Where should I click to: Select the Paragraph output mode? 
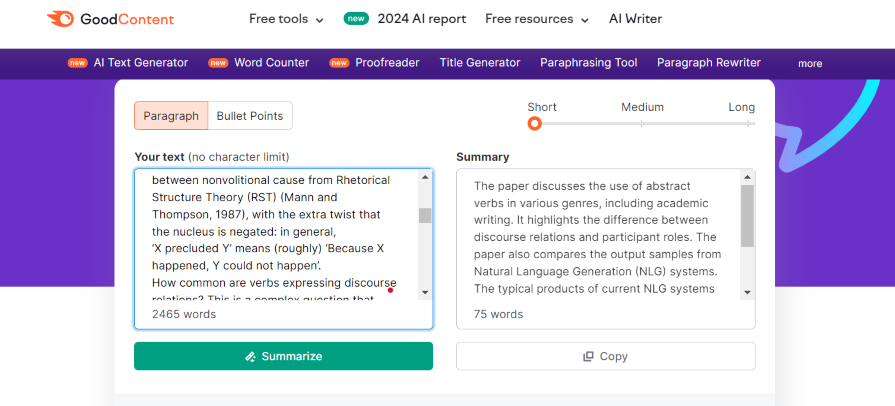pos(171,116)
